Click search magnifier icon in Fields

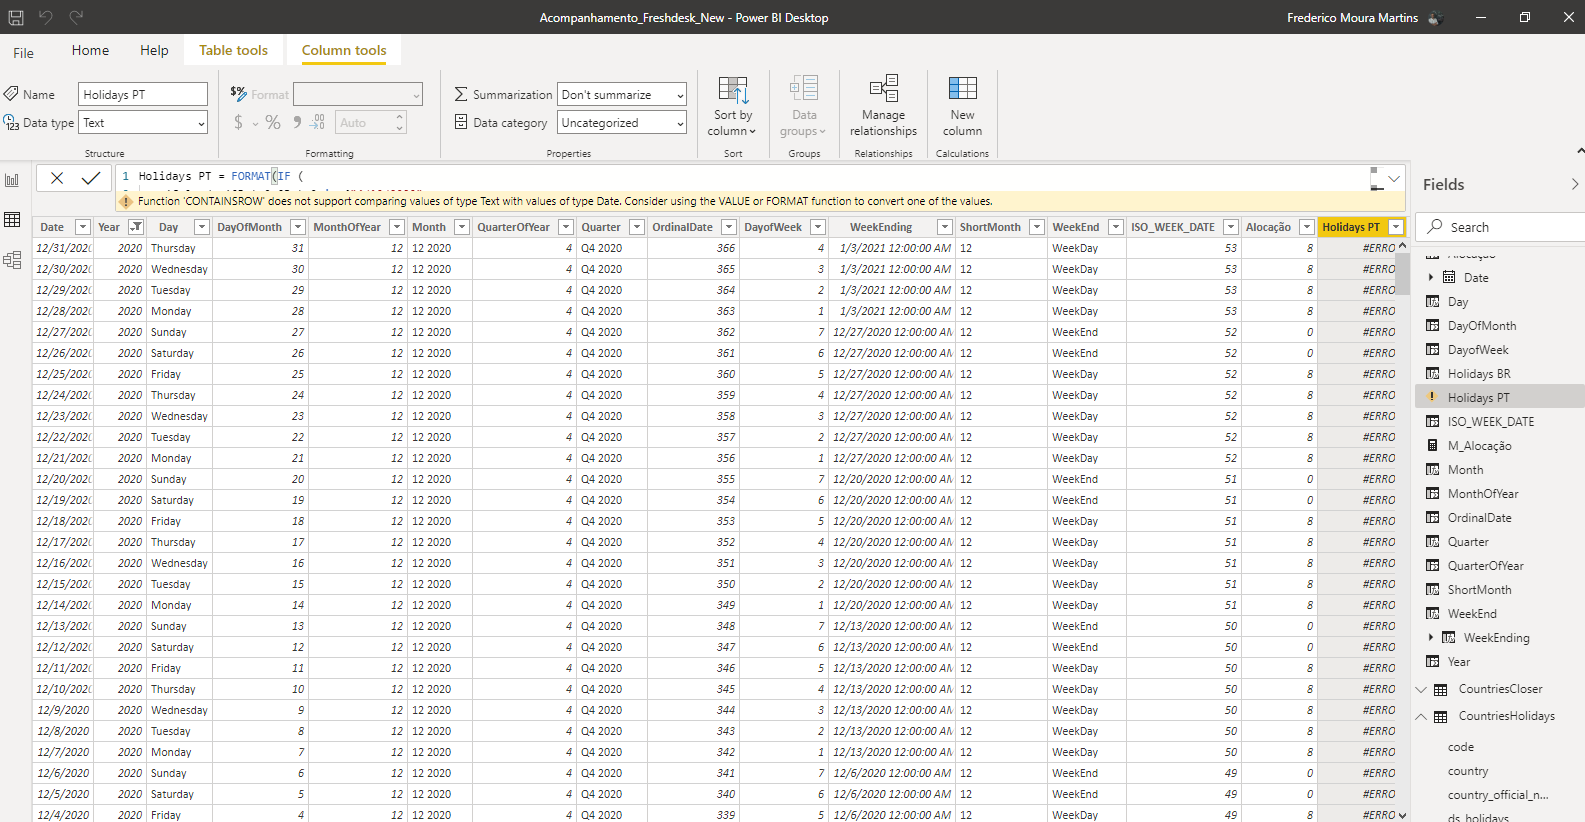coord(1435,227)
